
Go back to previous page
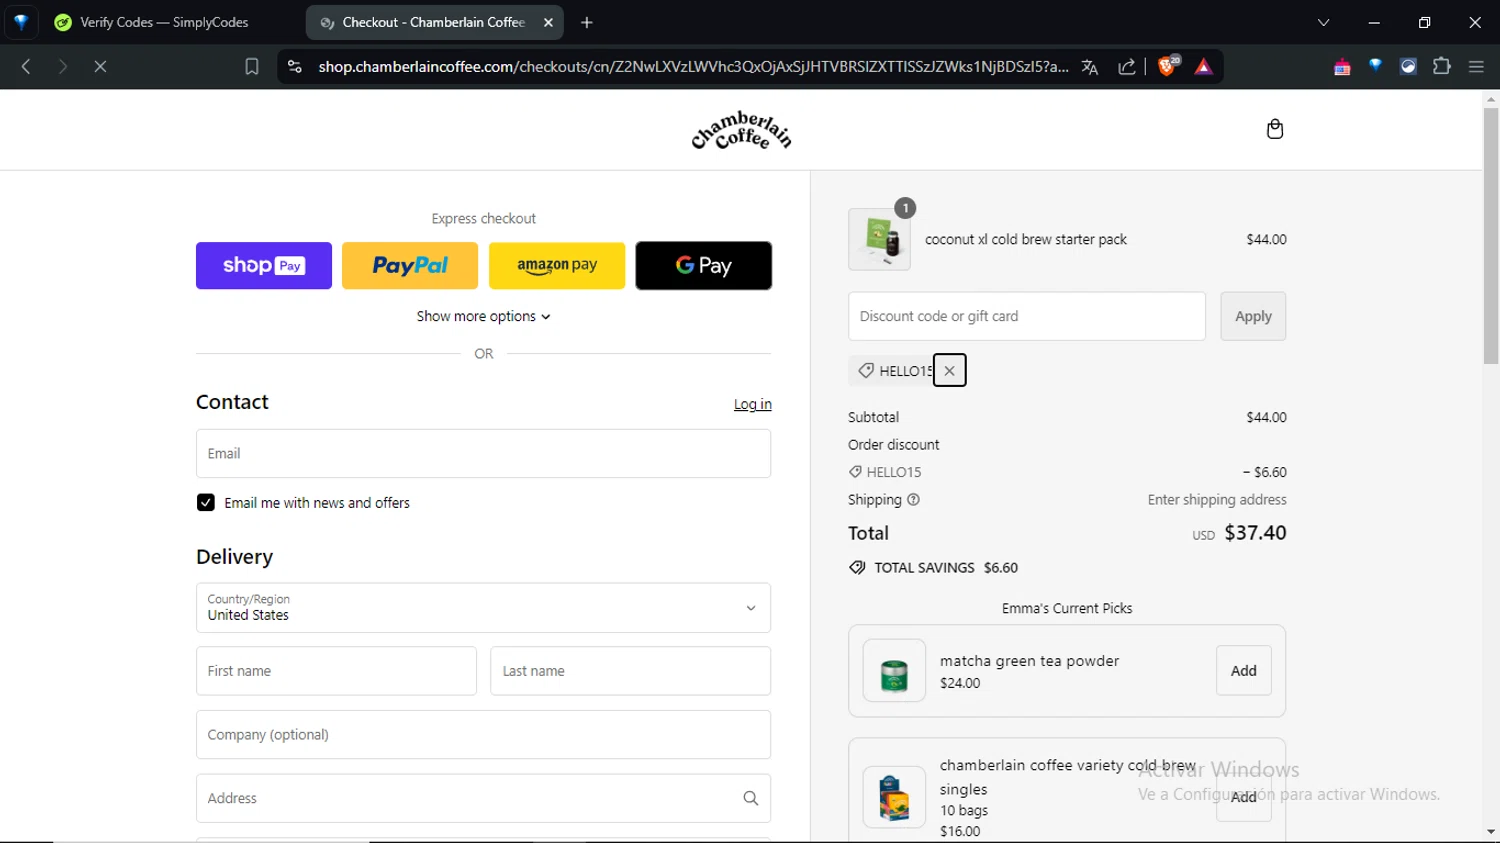pos(26,67)
